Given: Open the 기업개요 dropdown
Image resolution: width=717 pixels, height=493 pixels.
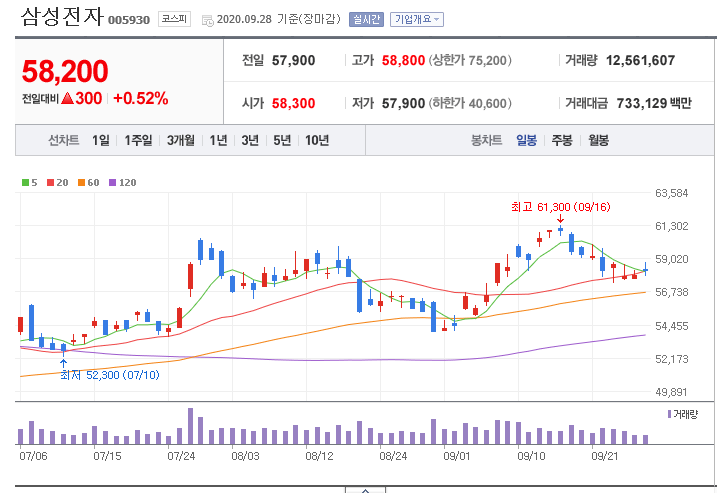Looking at the screenshot, I should pos(417,19).
